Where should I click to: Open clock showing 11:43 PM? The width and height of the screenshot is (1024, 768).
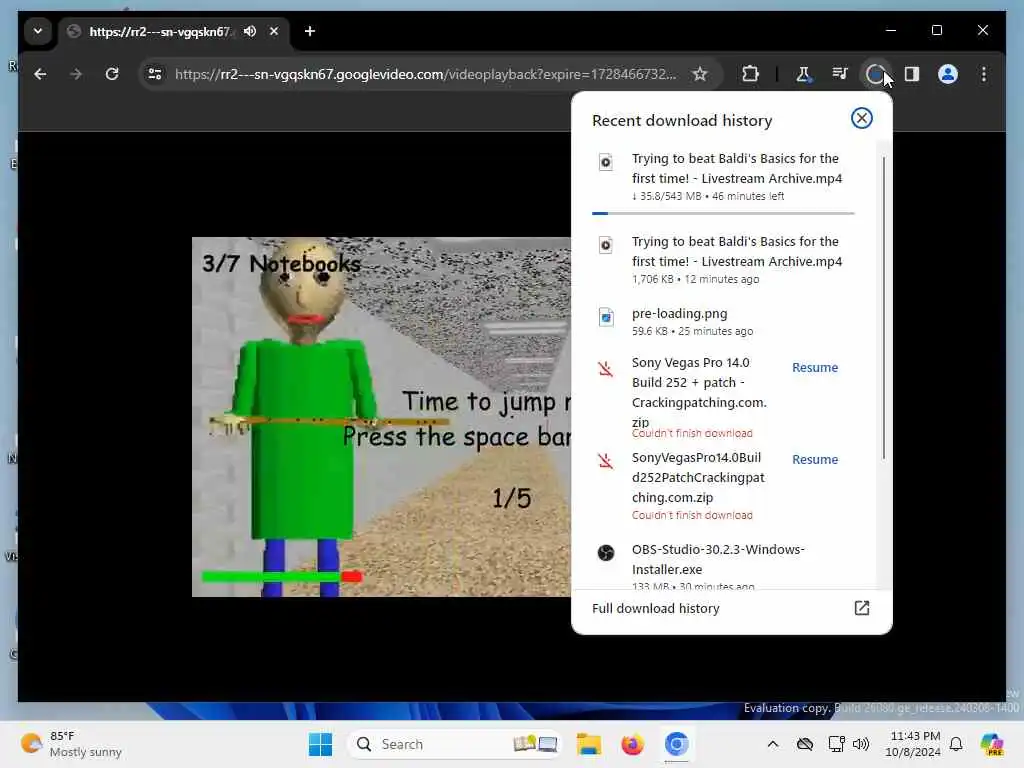tap(913, 744)
